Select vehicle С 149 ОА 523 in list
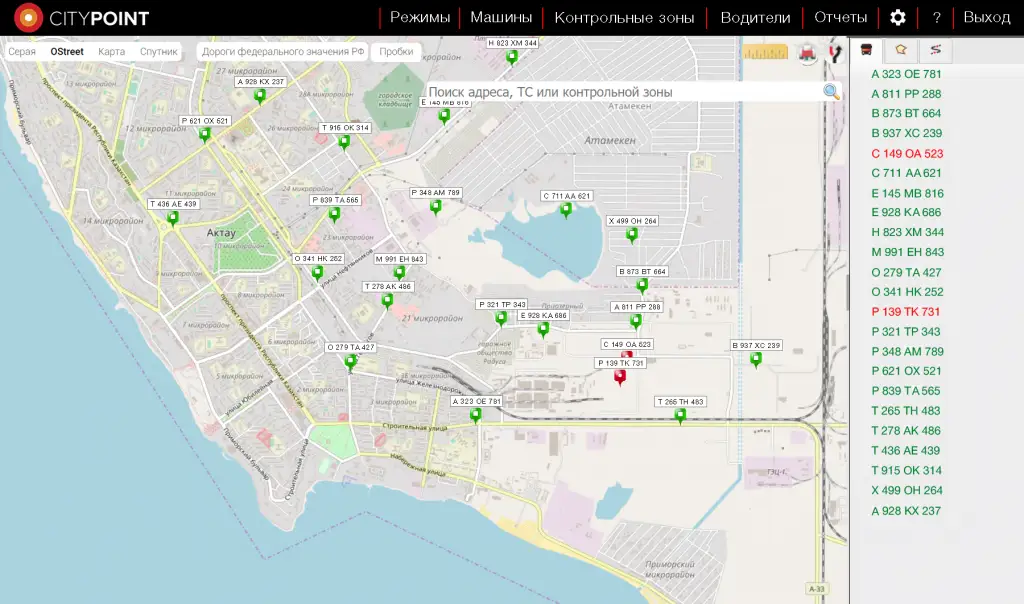The image size is (1024, 604). pos(907,154)
